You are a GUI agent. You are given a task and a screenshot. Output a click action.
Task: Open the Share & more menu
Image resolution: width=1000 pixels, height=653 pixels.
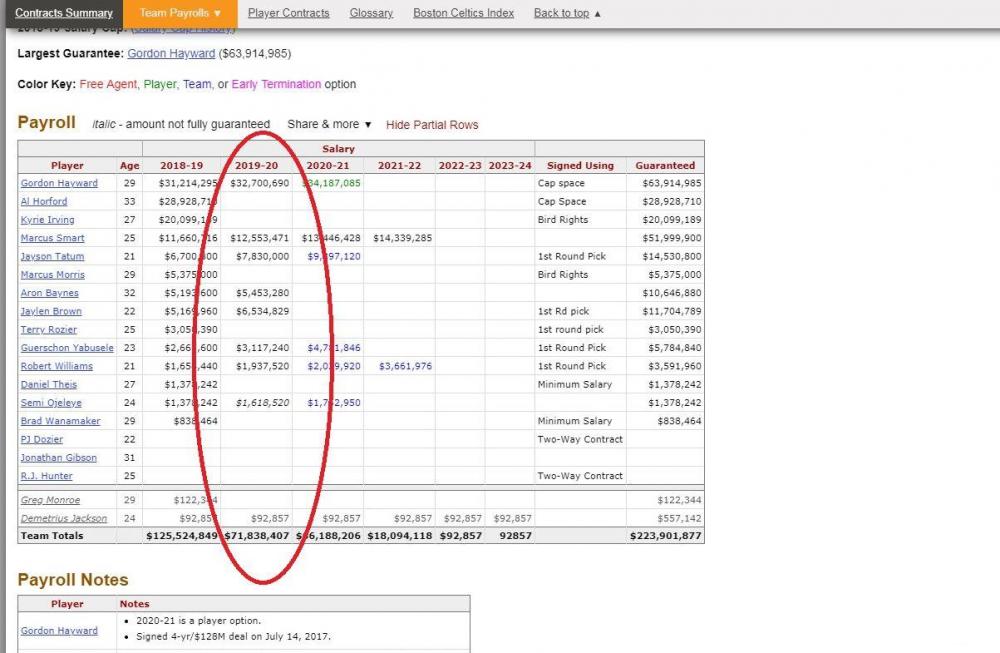pos(329,124)
